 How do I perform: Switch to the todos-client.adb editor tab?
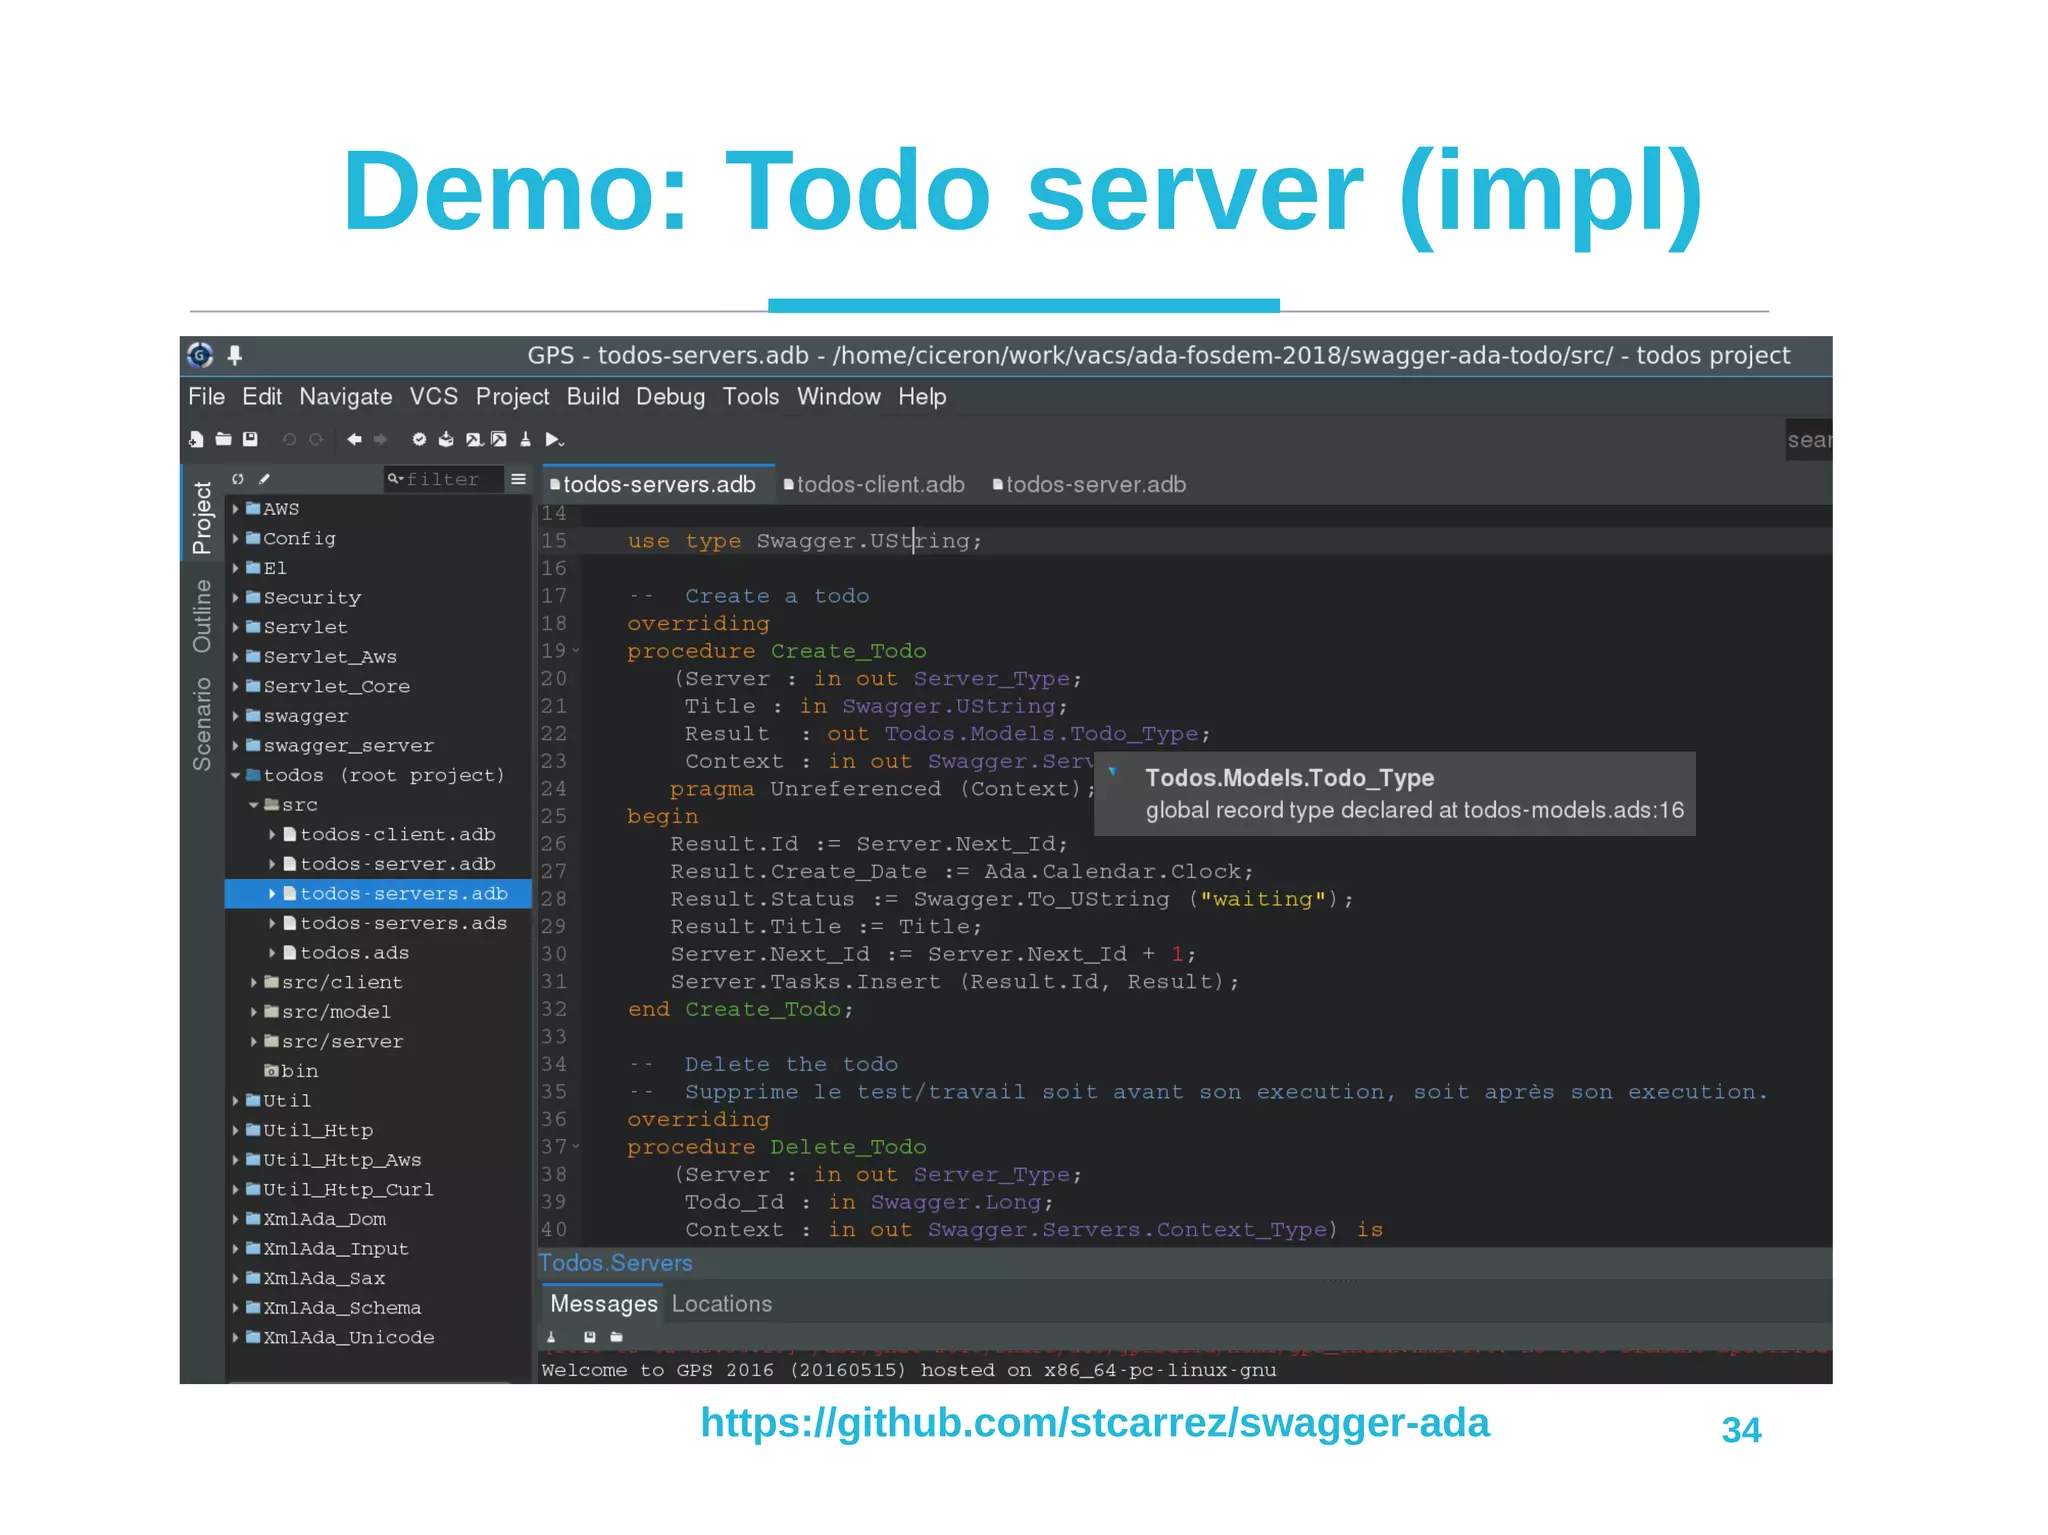[875, 485]
